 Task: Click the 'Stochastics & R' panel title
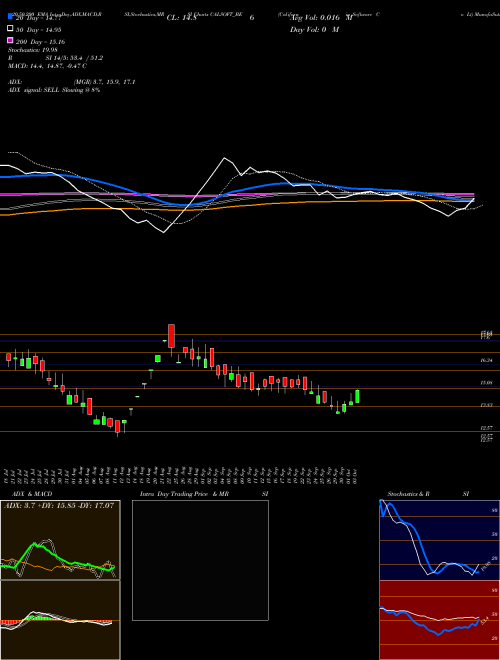click(409, 494)
